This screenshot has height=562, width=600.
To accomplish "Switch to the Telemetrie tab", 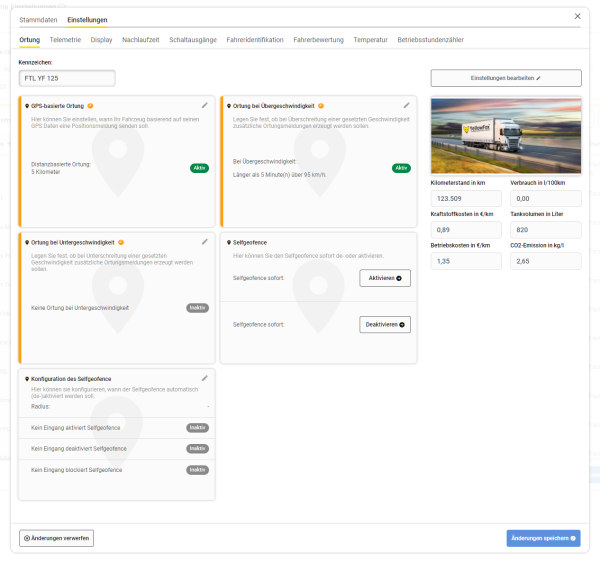I will click(65, 40).
